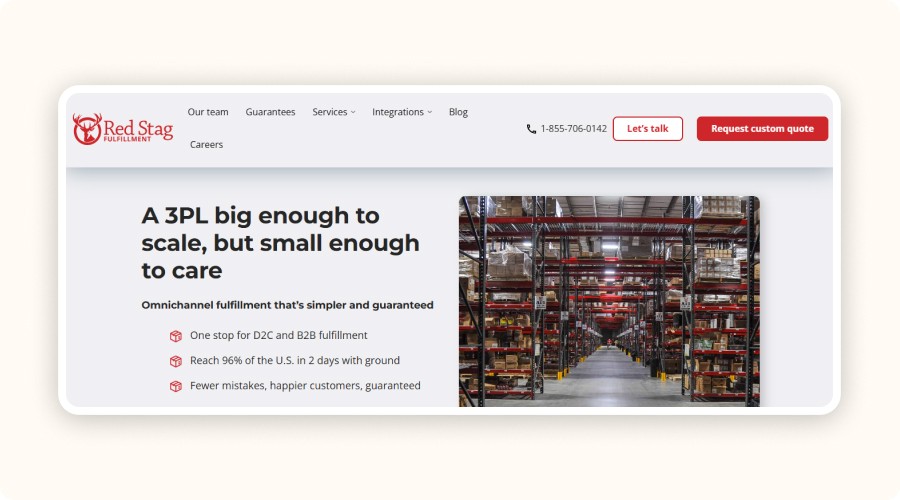Expand the Integrations dropdown chevron
Screen dimensions: 900x500
[429, 113]
